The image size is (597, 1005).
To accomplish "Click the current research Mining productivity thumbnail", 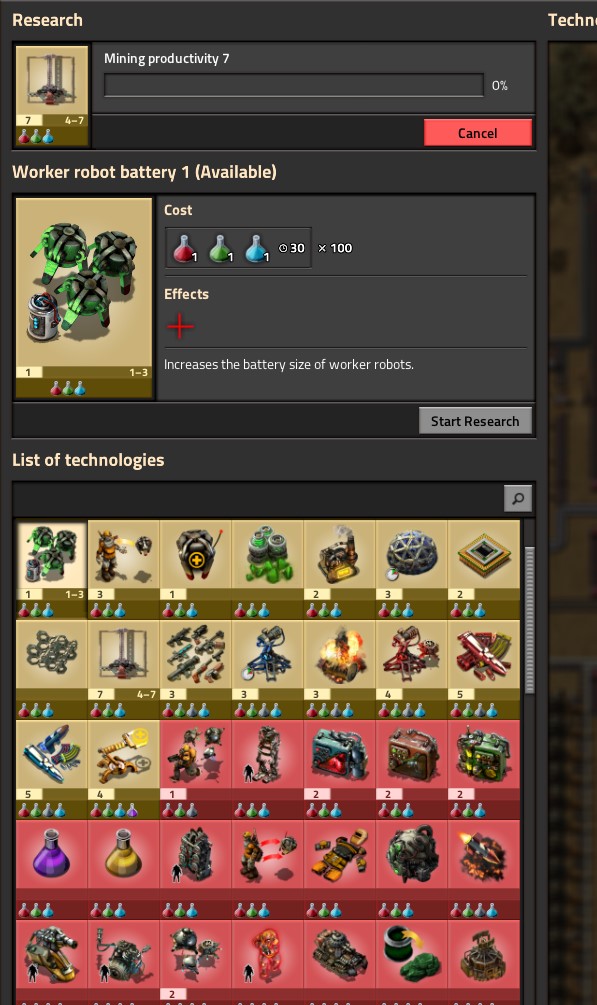I will point(52,95).
